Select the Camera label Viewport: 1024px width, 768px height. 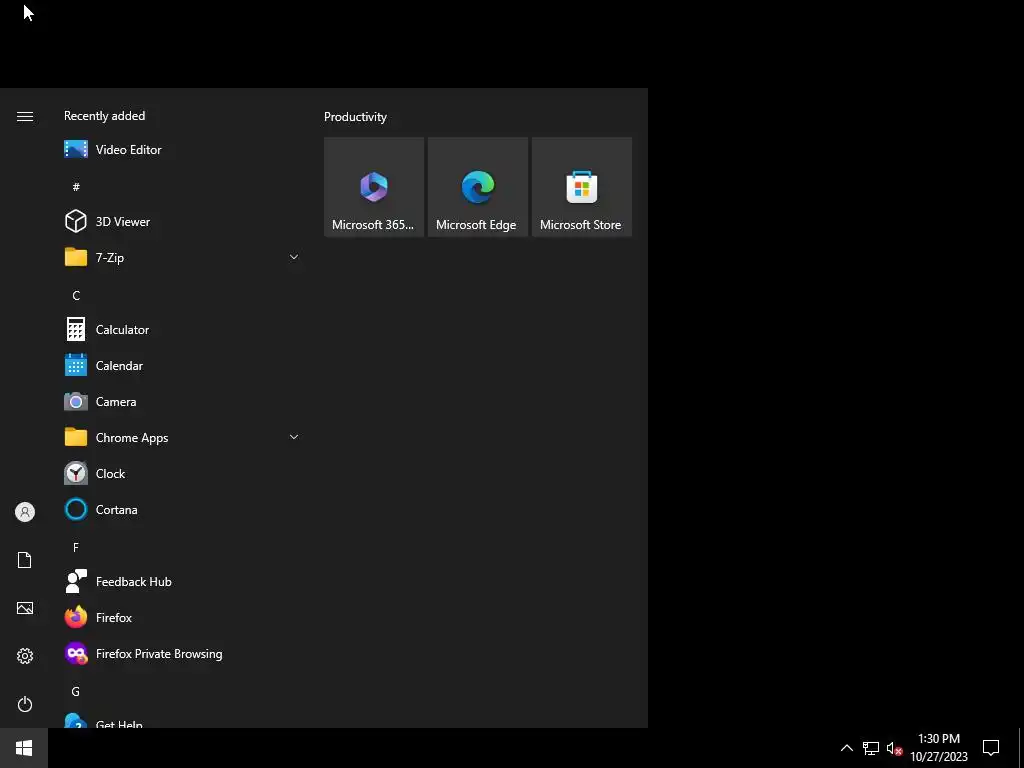[x=116, y=402]
